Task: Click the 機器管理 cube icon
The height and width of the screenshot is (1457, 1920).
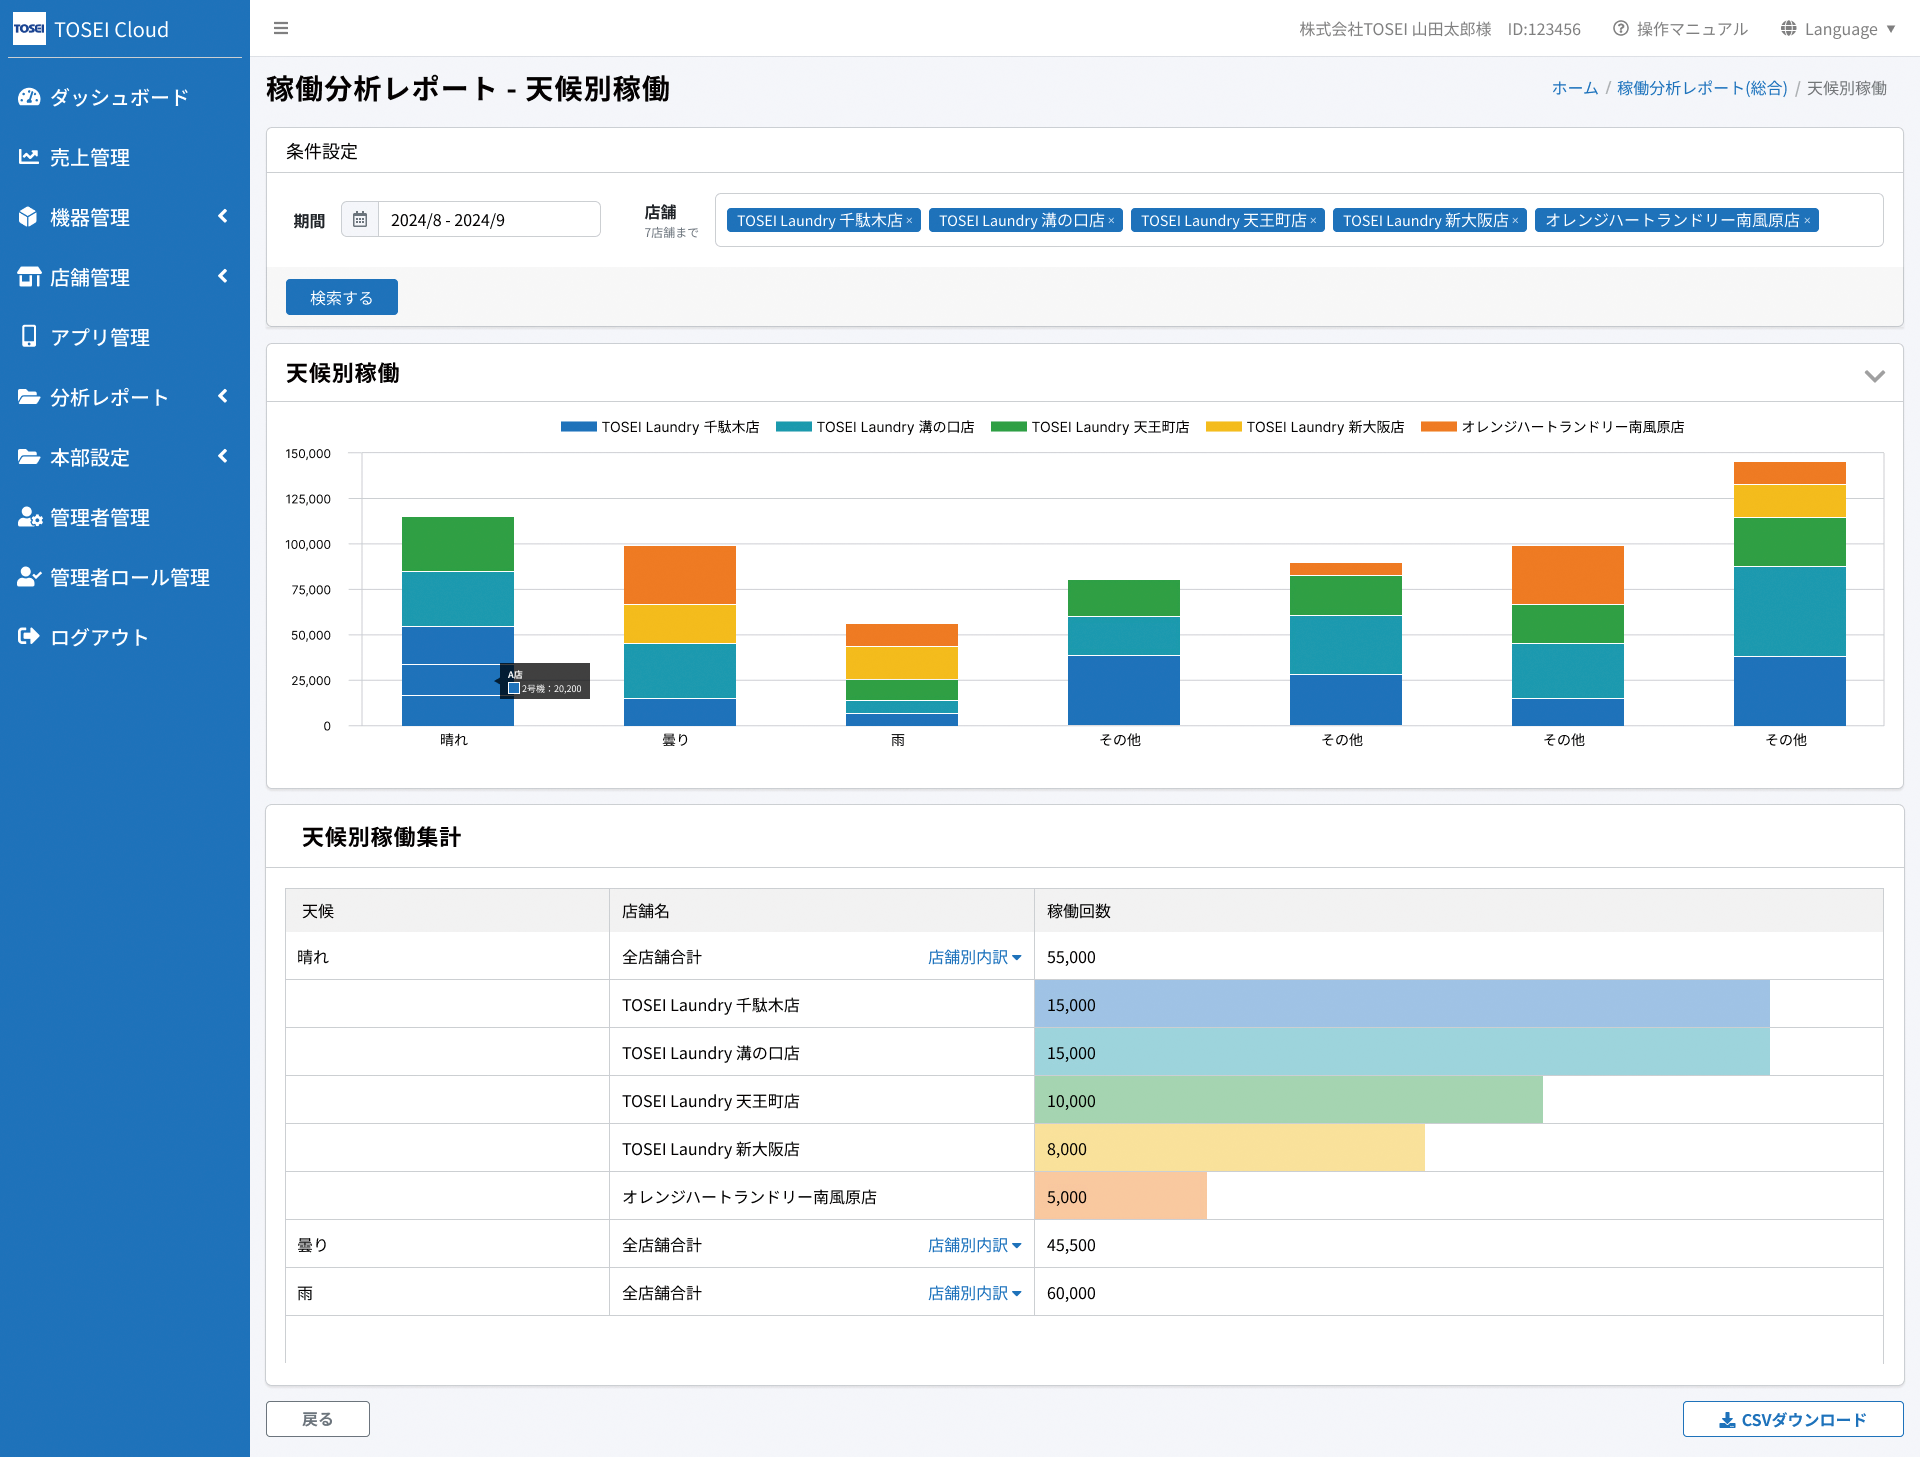Action: click(29, 217)
